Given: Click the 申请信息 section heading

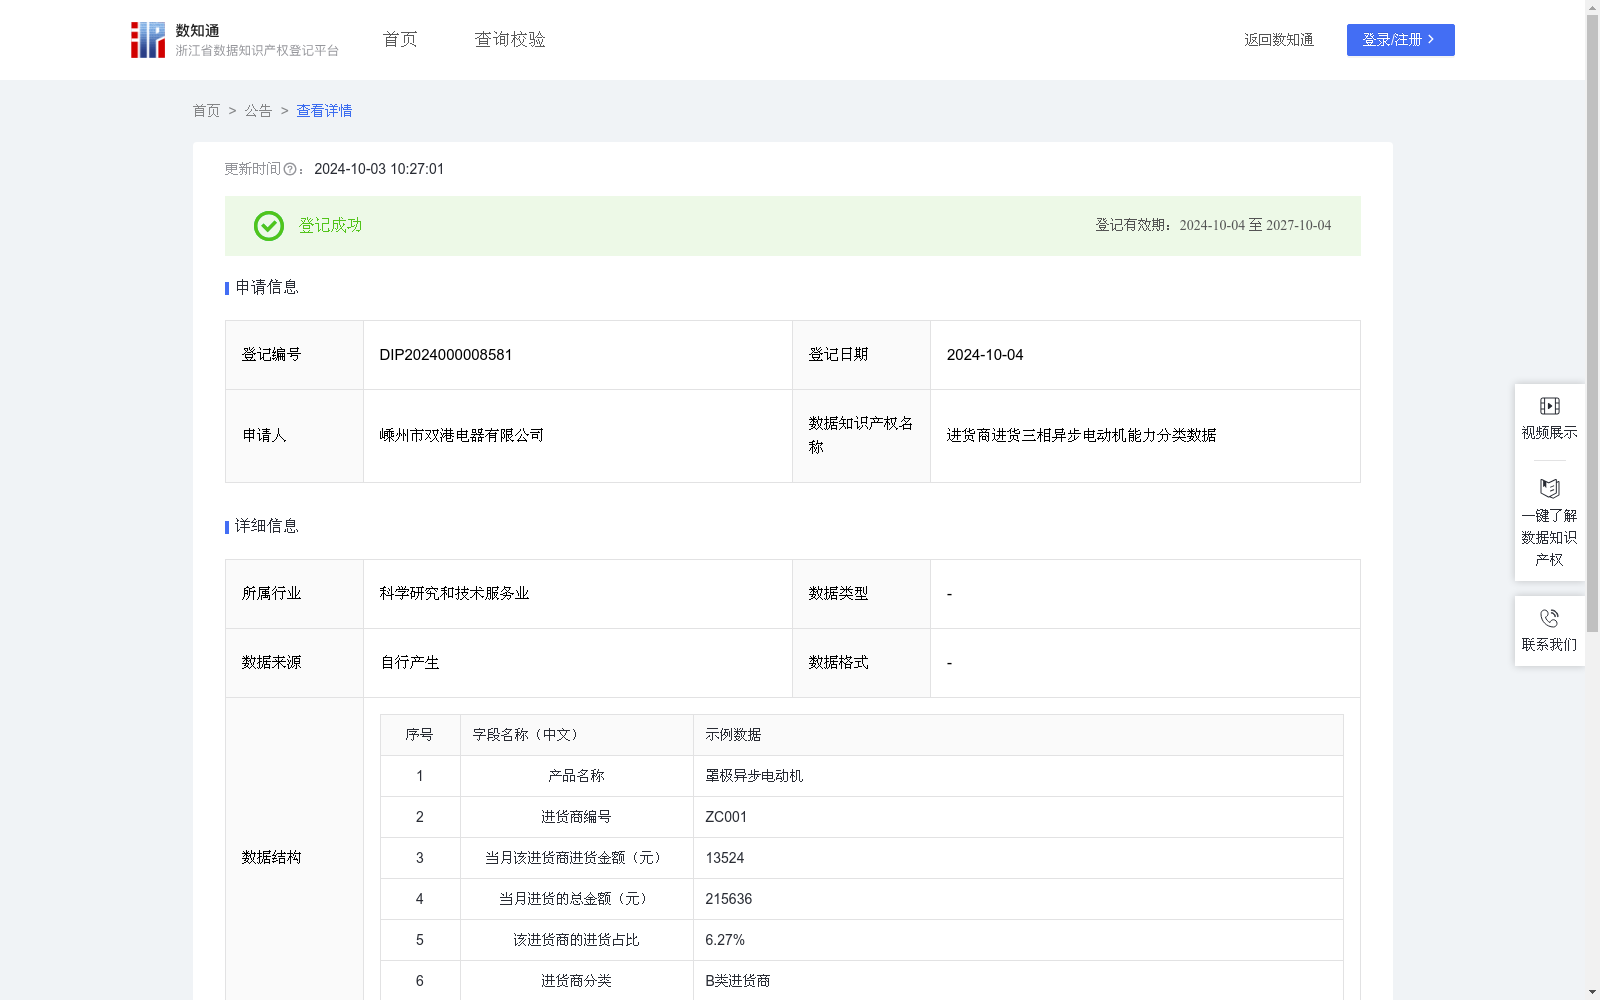Looking at the screenshot, I should pos(267,288).
